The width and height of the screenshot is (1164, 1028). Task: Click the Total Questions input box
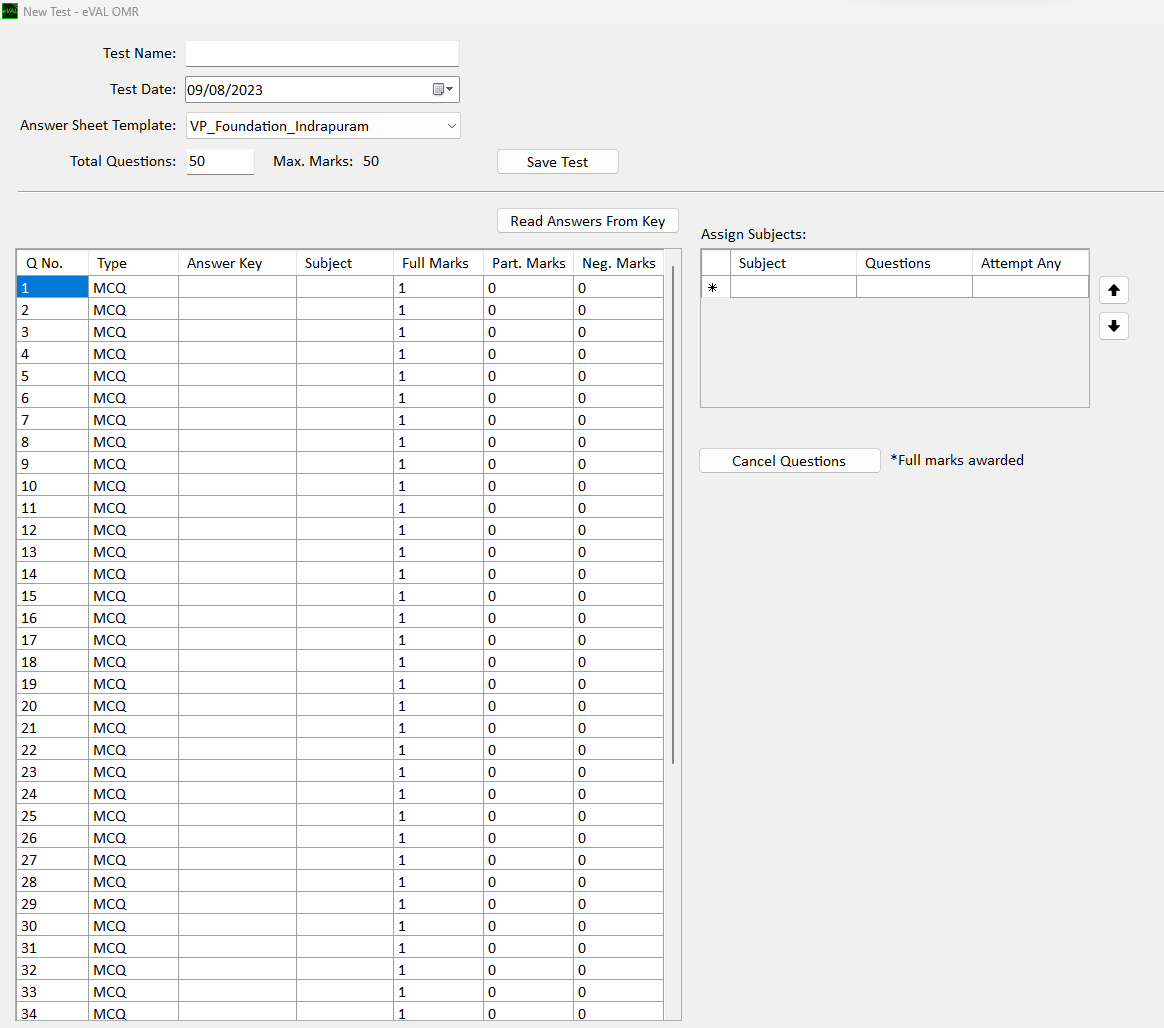coord(220,161)
